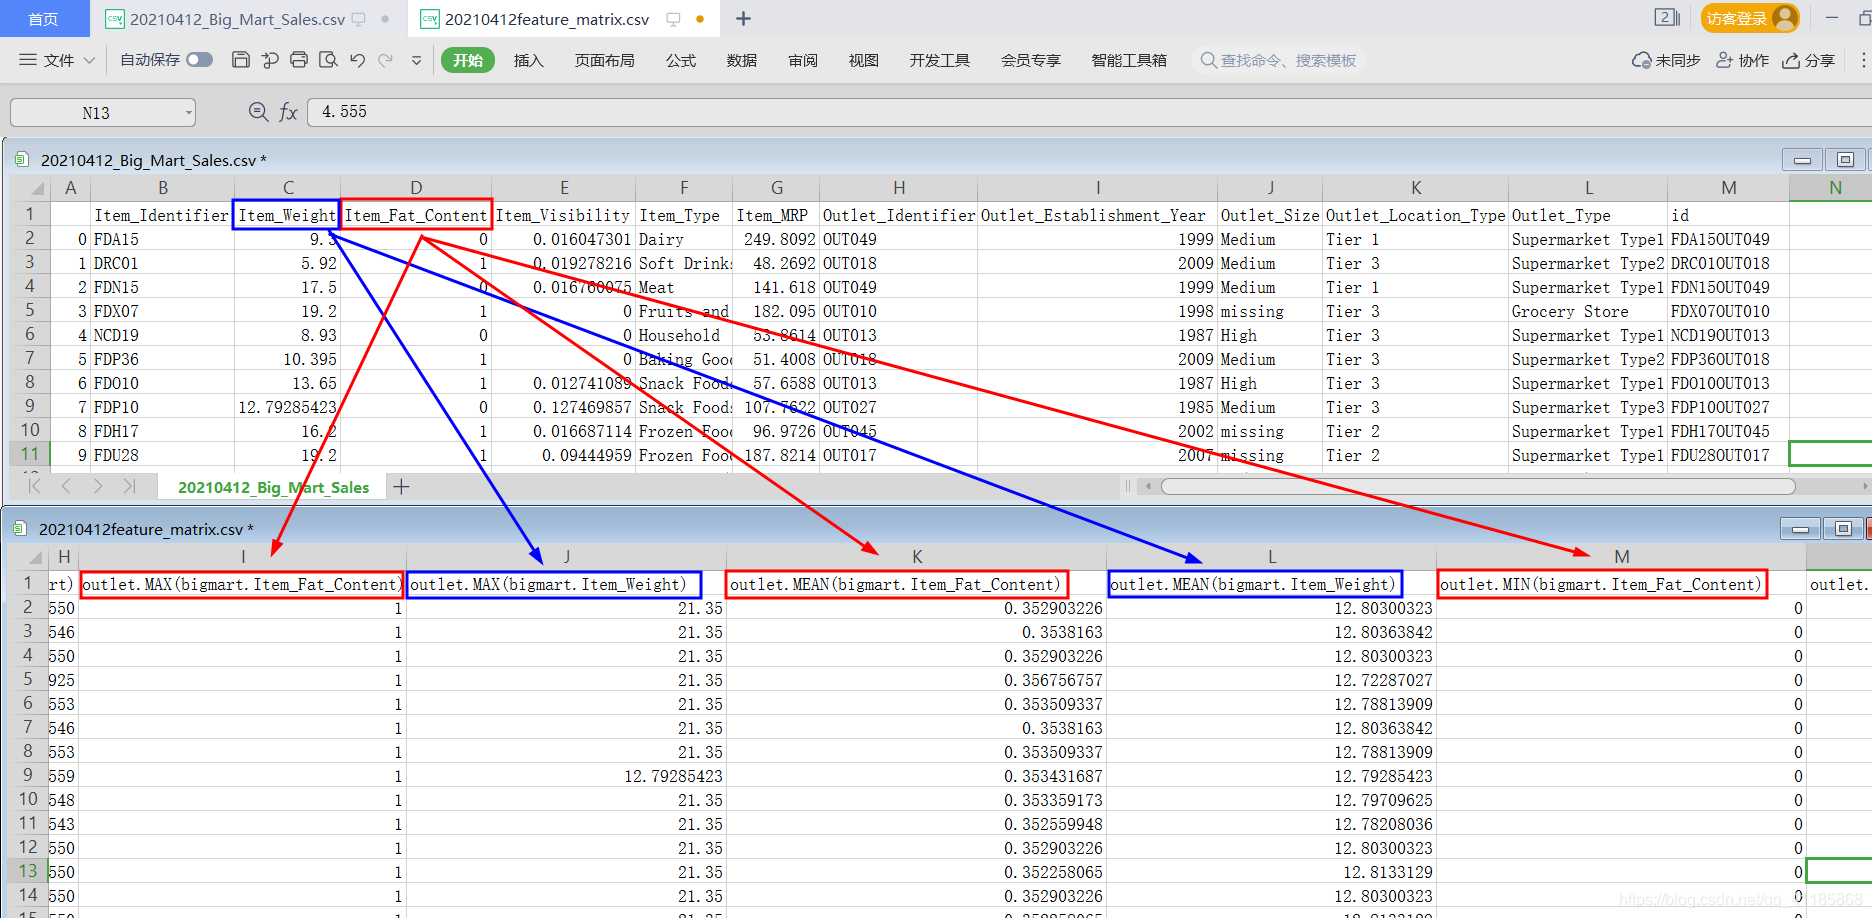The width and height of the screenshot is (1872, 918).
Task: Select the Print icon in the toolbar
Action: coord(298,60)
